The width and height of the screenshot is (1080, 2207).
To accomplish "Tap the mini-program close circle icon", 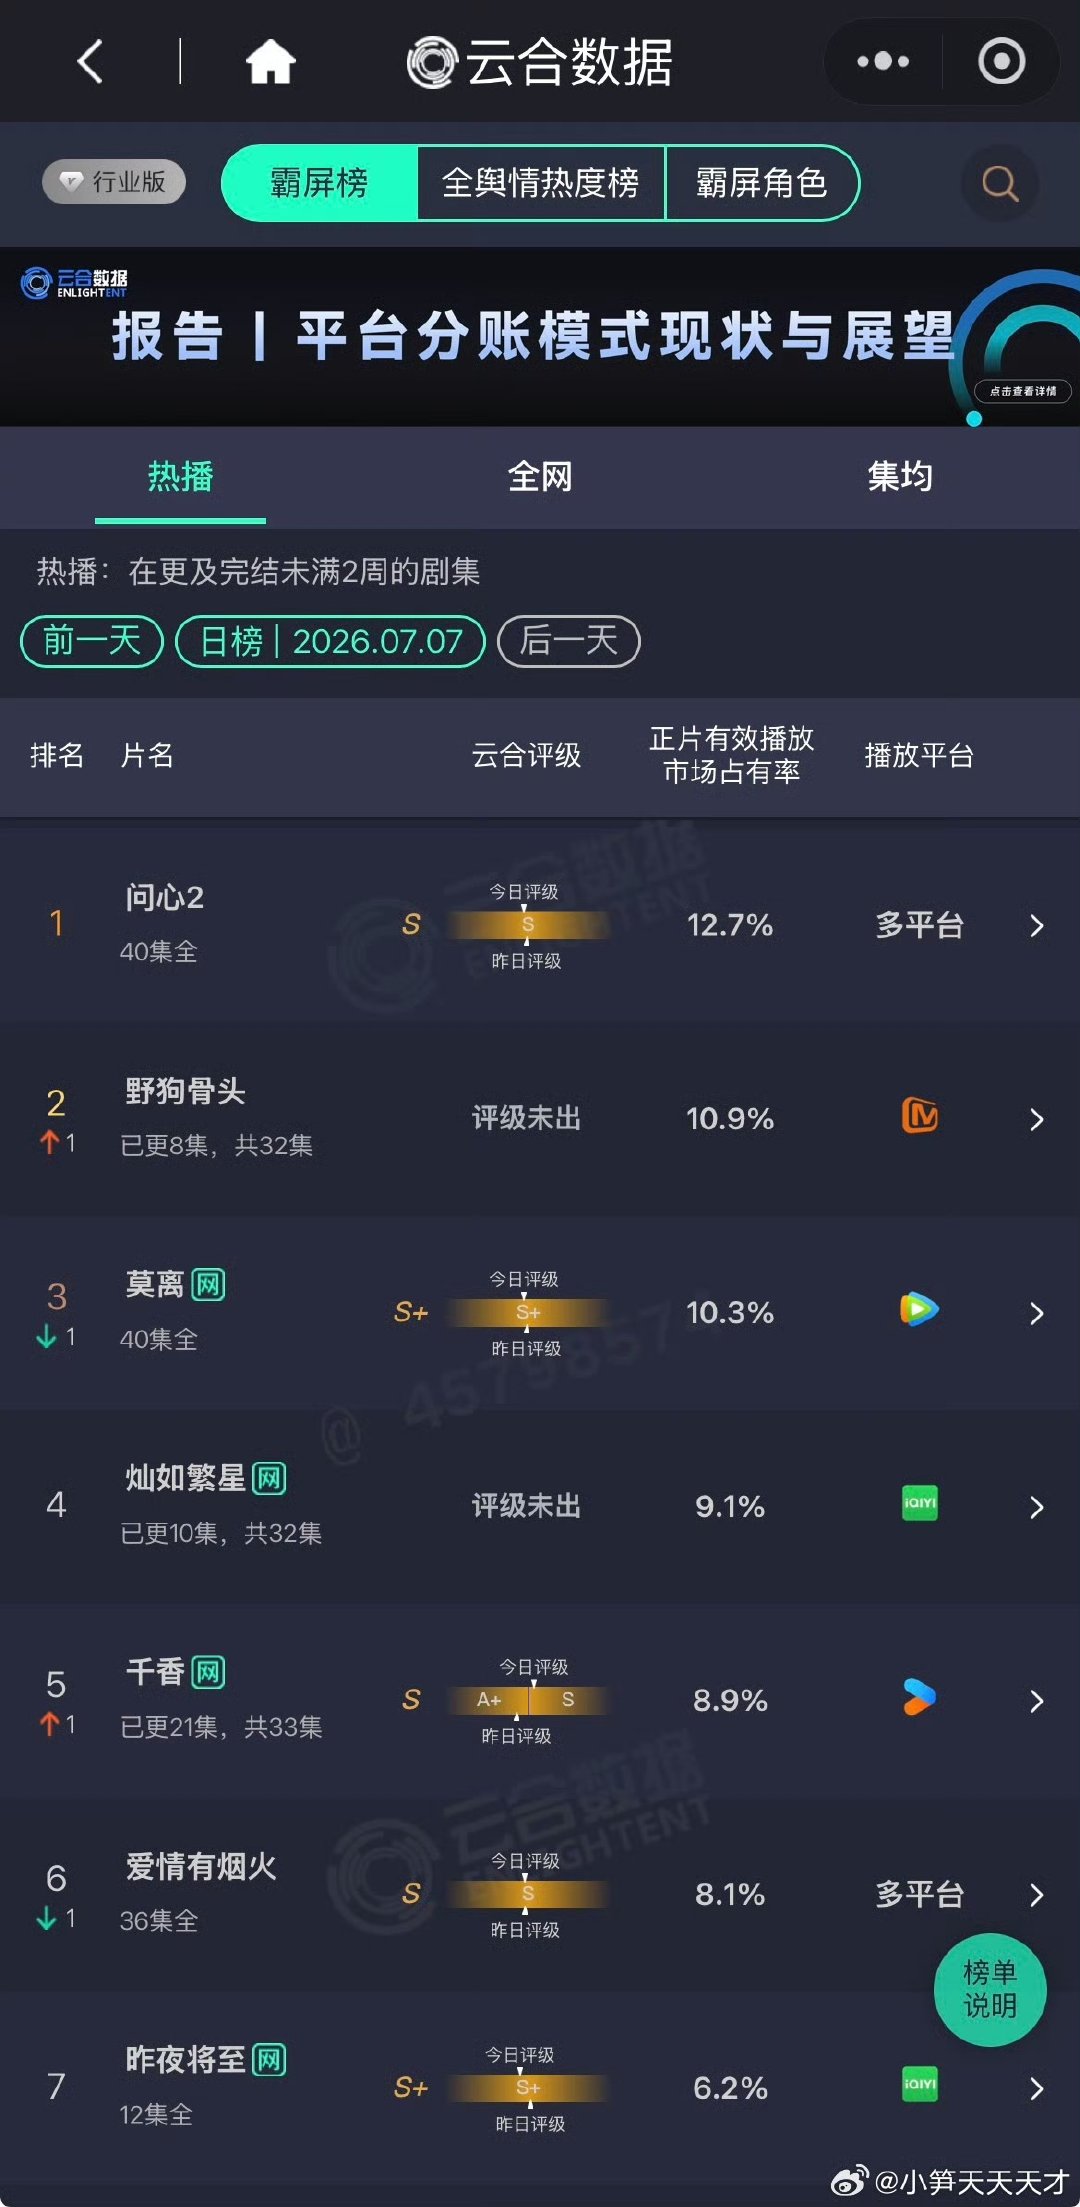I will 1001,62.
